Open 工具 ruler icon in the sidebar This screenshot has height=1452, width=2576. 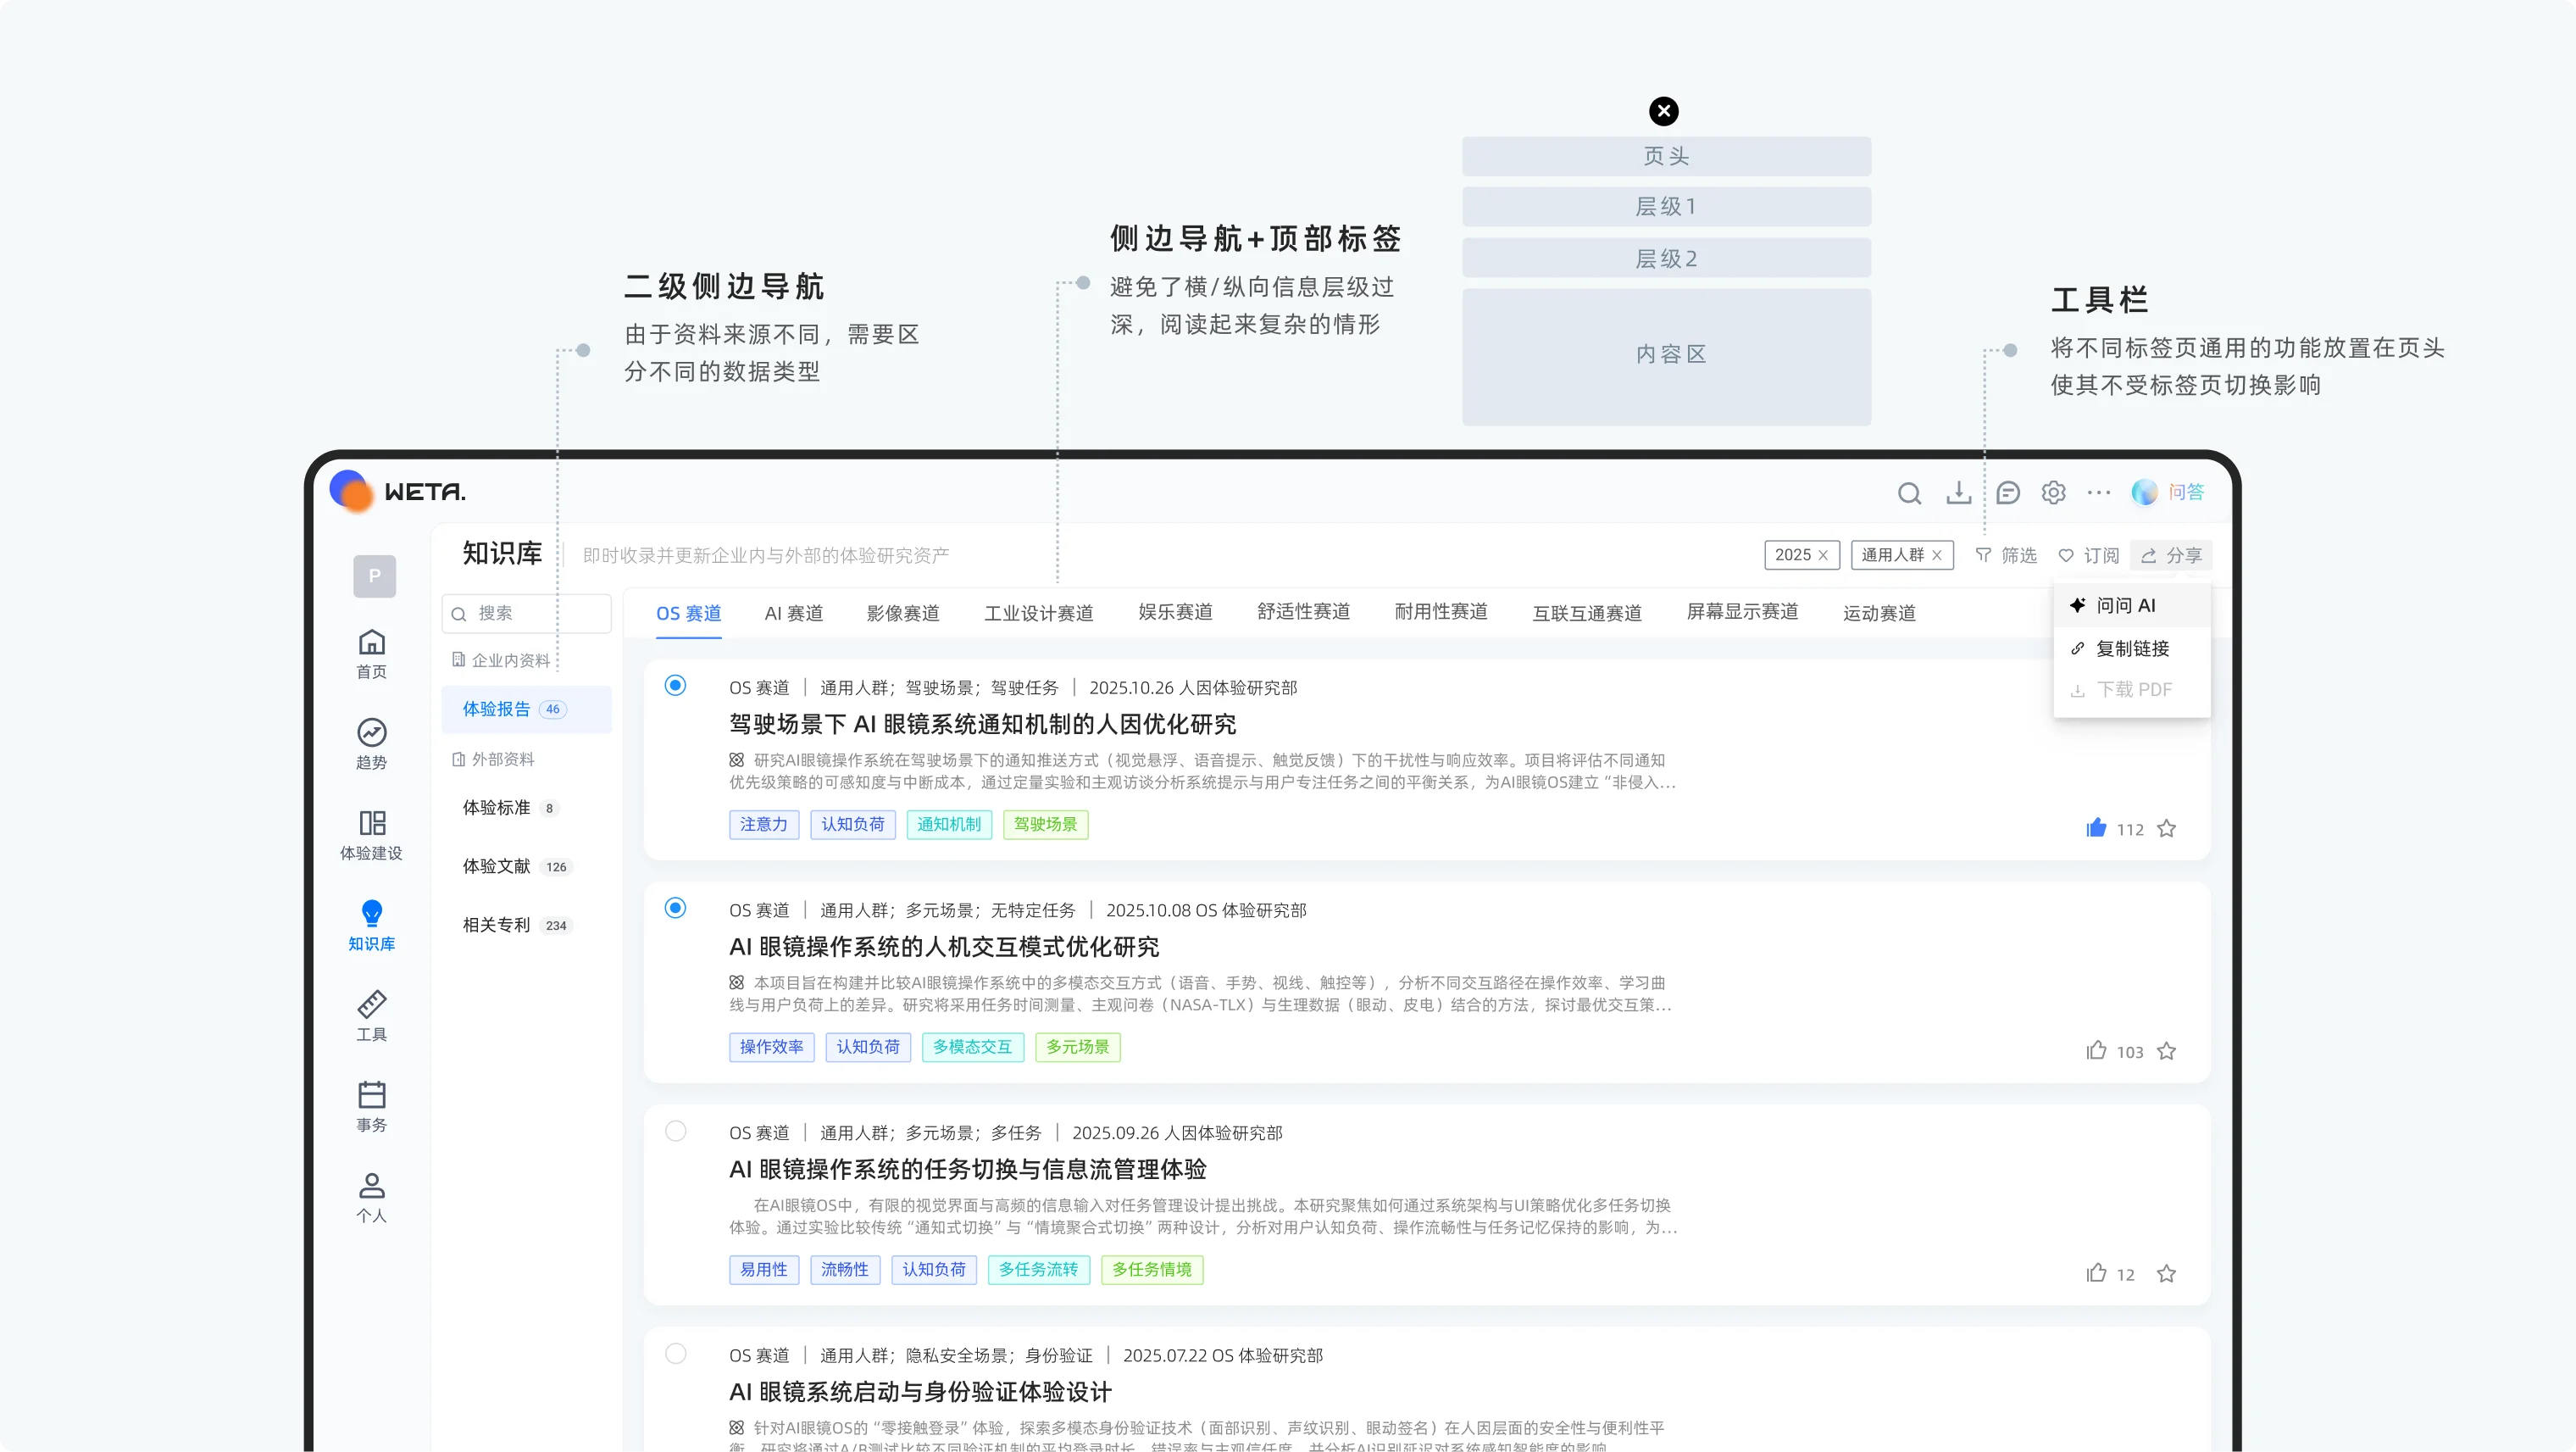click(371, 1016)
